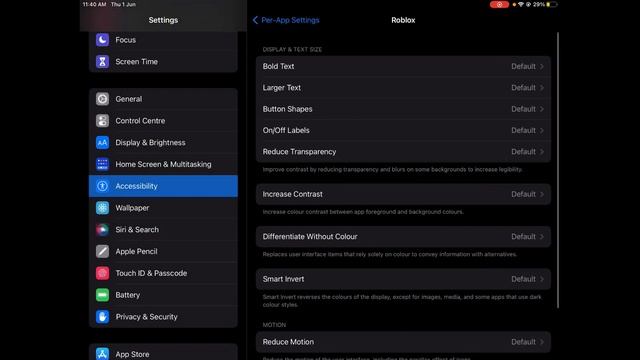This screenshot has width=640, height=360.
Task: Tap the Siri & Search orb icon
Action: click(102, 229)
